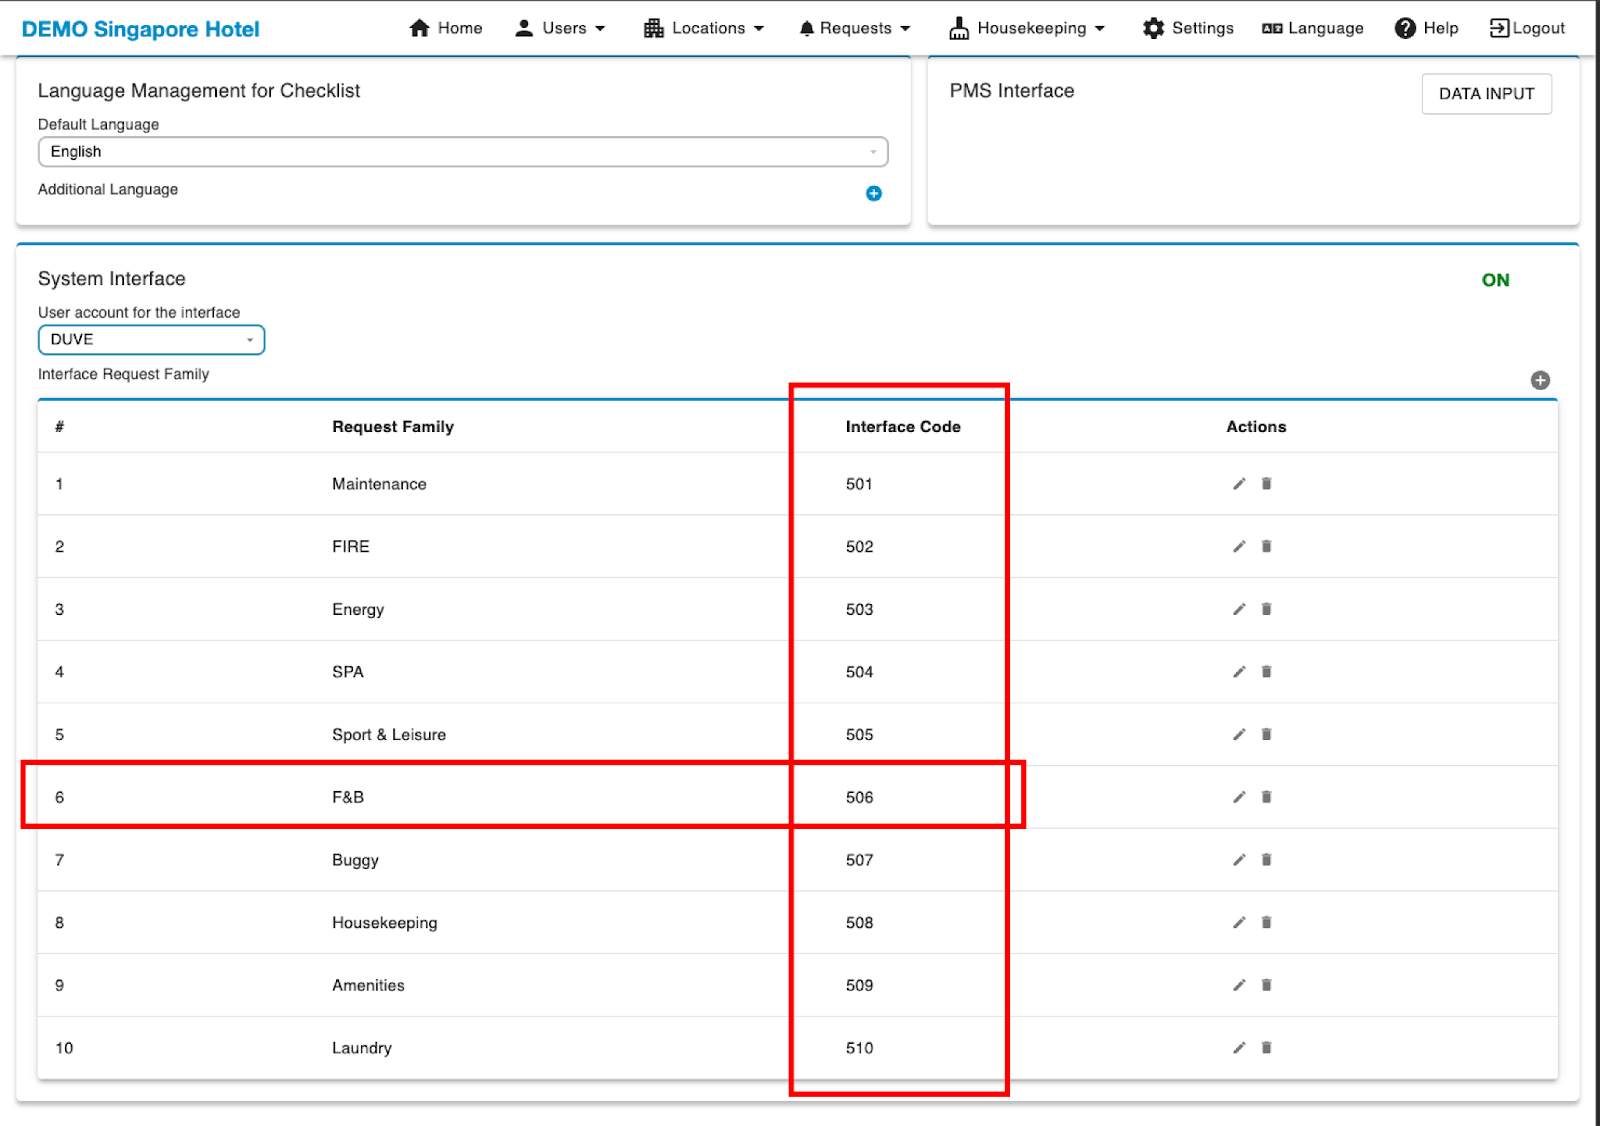The width and height of the screenshot is (1600, 1126).
Task: Open the Requests navigation menu
Action: 855,28
